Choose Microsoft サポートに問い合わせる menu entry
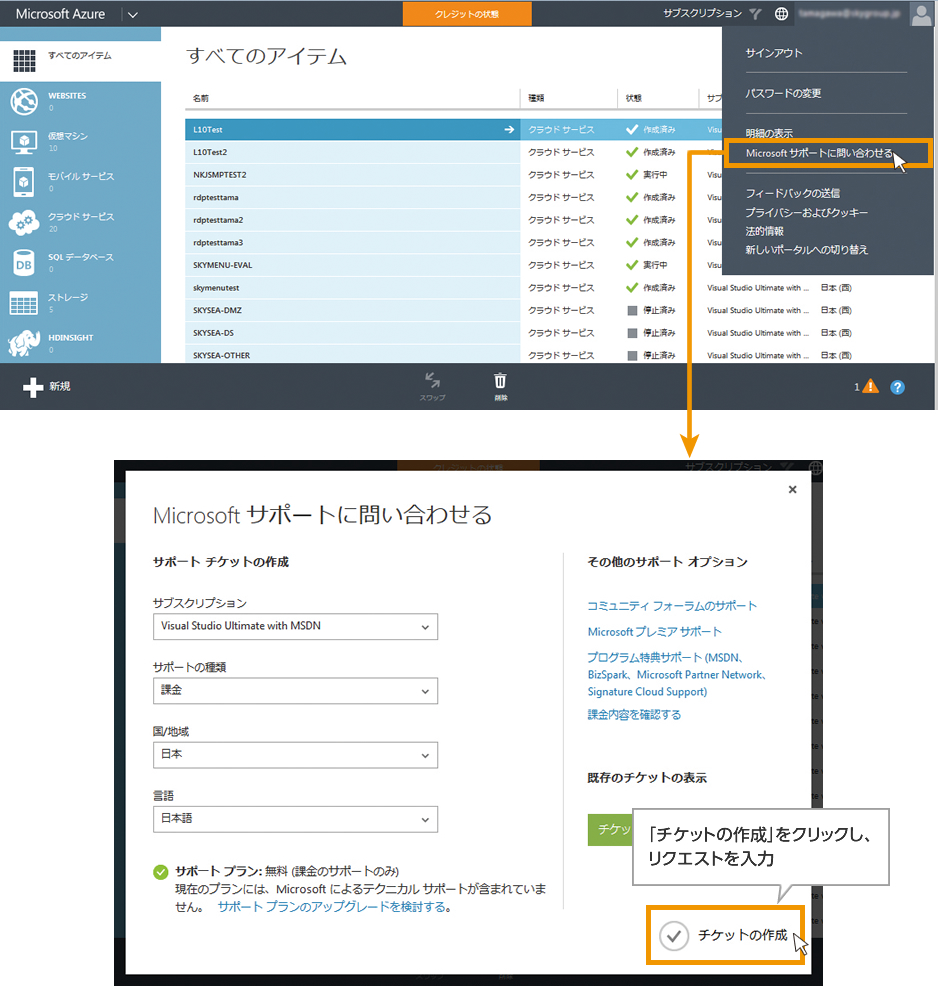939x986 pixels. (x=819, y=153)
